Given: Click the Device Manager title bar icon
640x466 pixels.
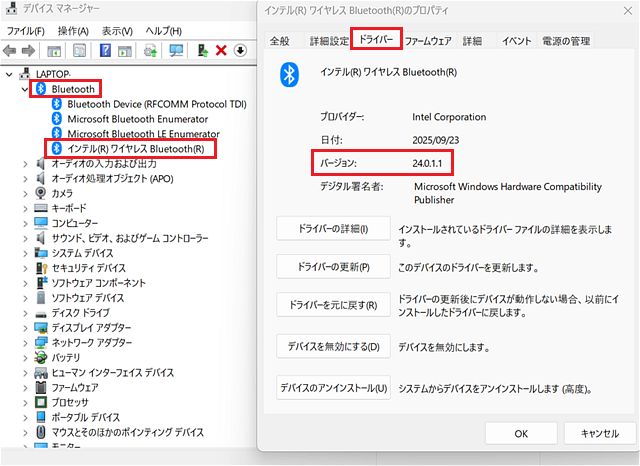Looking at the screenshot, I should (x=11, y=8).
